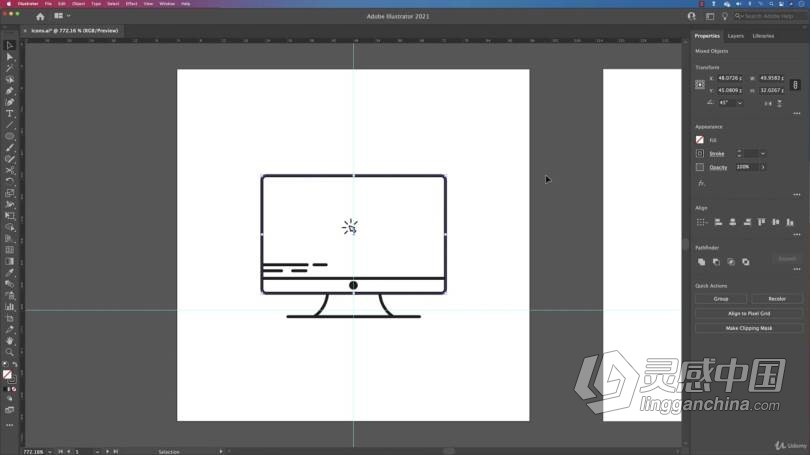Select the Rotate tool
The height and width of the screenshot is (455, 810).
(x=10, y=182)
